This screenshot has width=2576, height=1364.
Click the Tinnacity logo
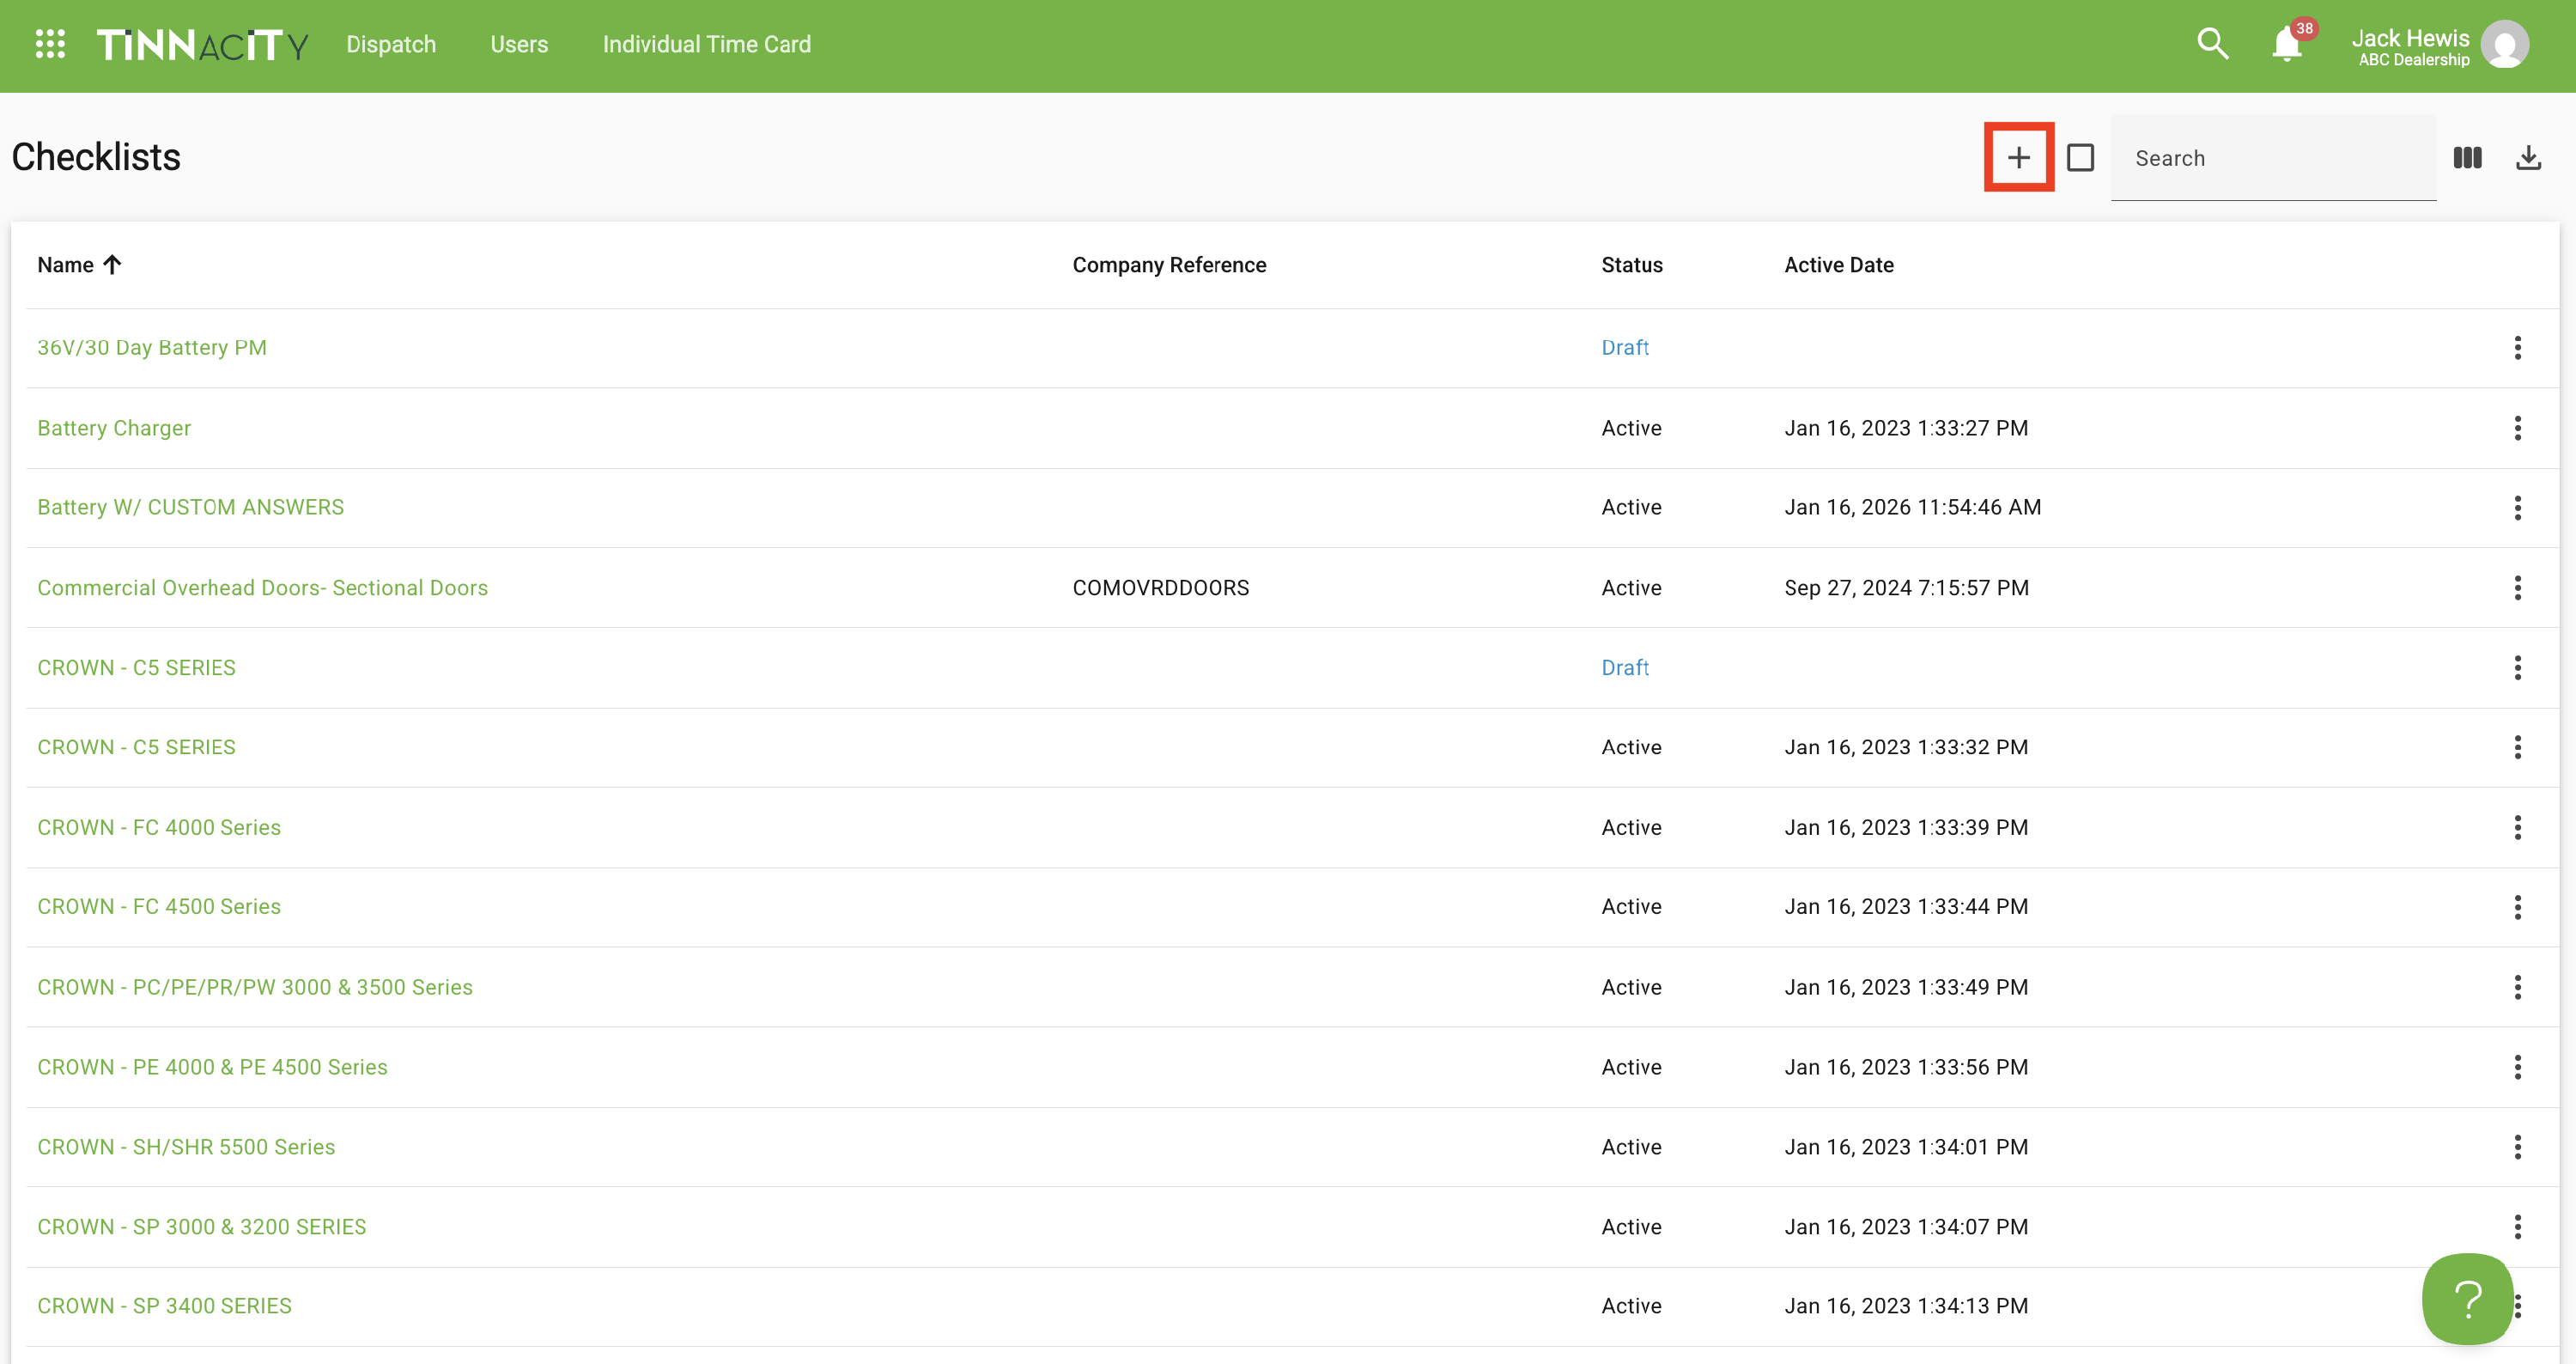202,45
